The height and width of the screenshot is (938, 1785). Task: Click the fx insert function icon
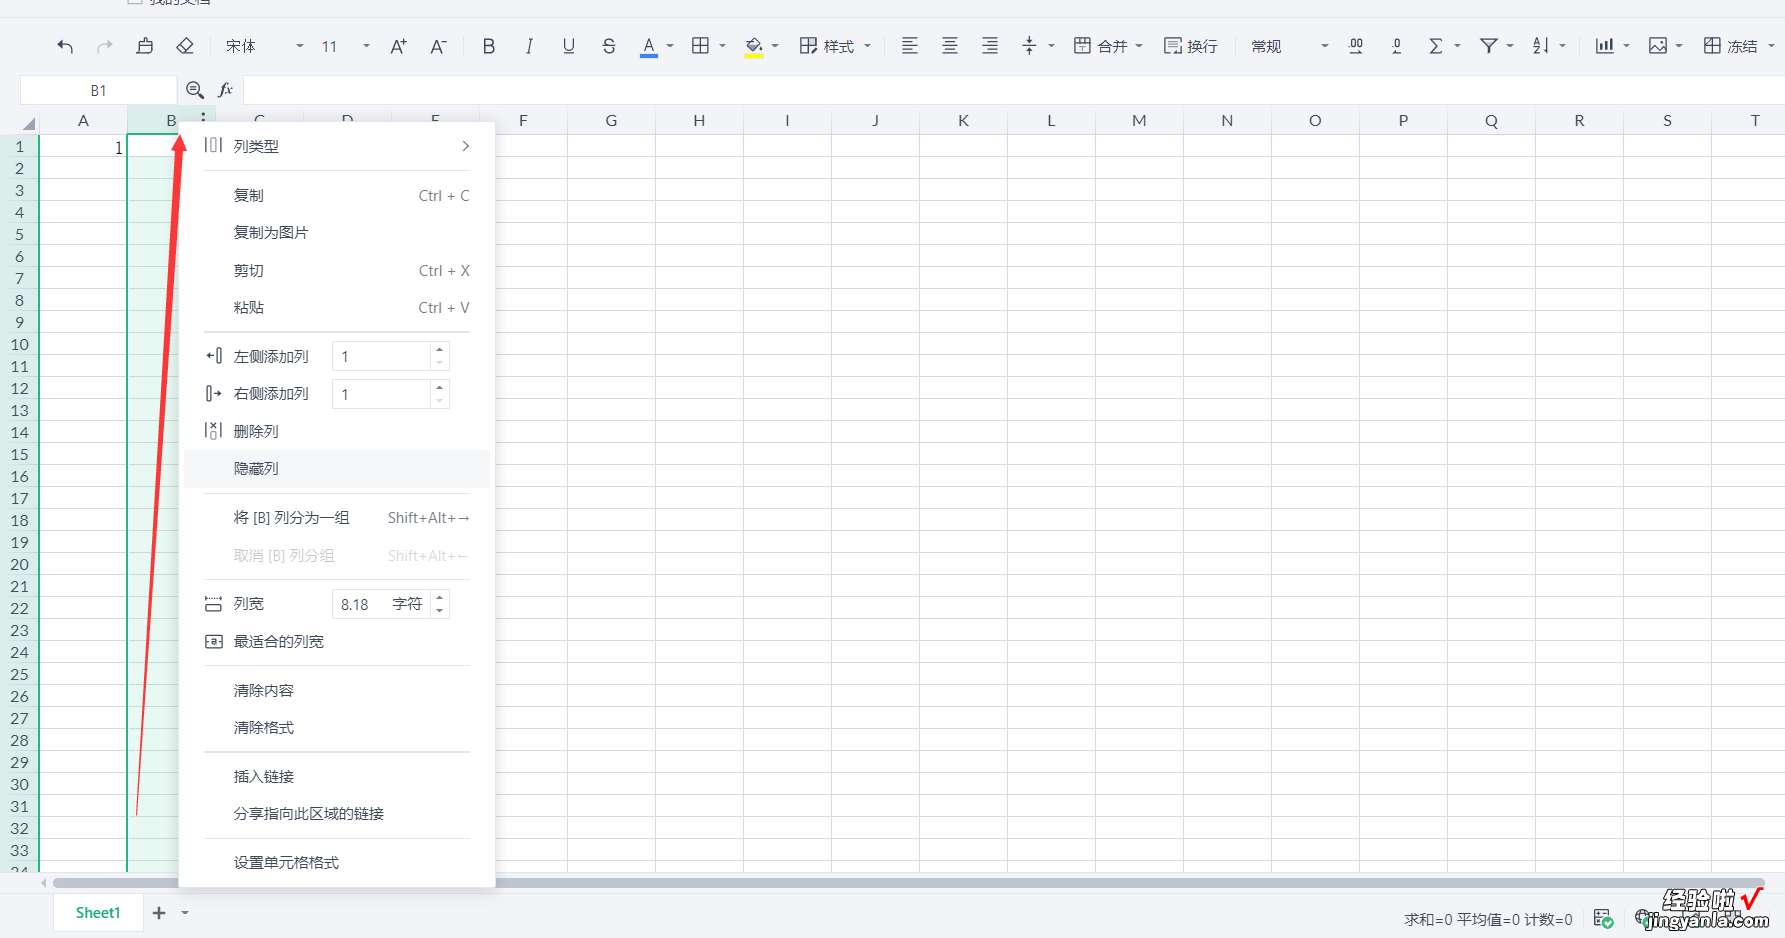(226, 90)
